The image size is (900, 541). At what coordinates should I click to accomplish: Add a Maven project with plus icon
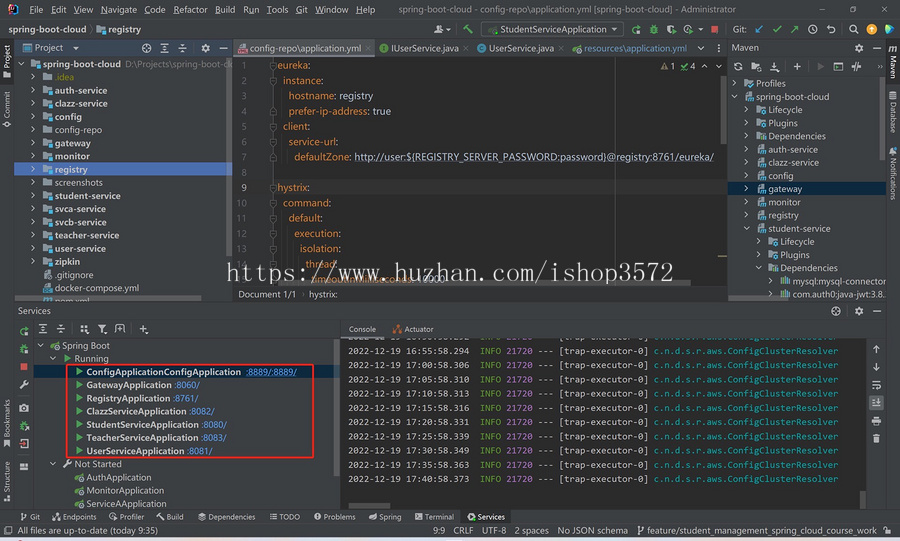797,67
